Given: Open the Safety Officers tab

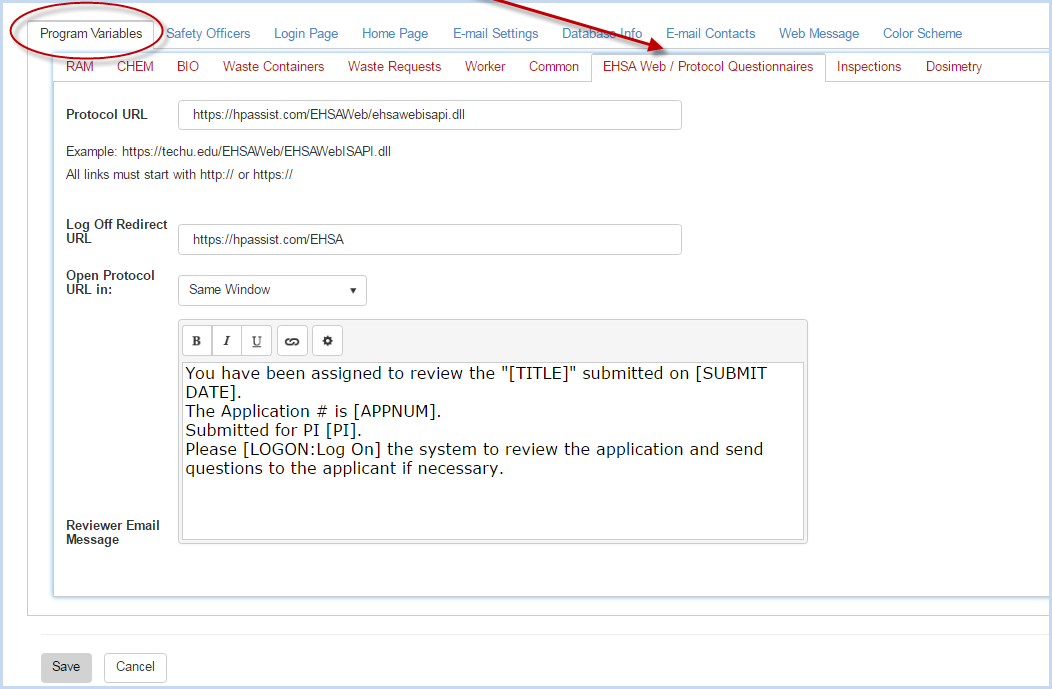Looking at the screenshot, I should [208, 34].
